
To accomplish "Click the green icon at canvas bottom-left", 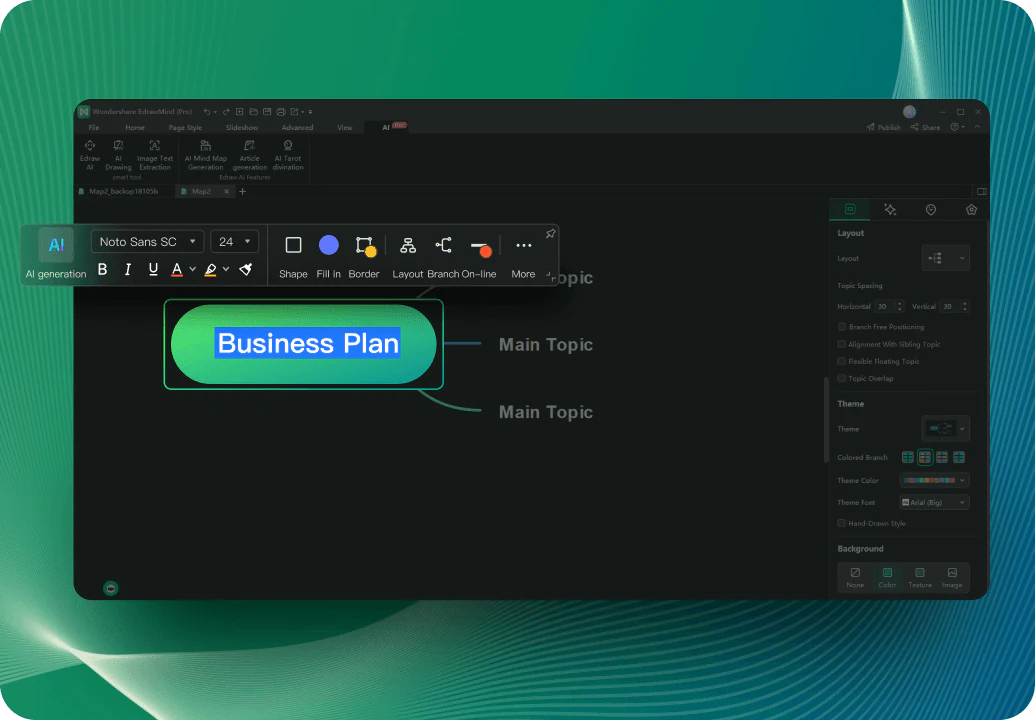I will click(x=111, y=588).
